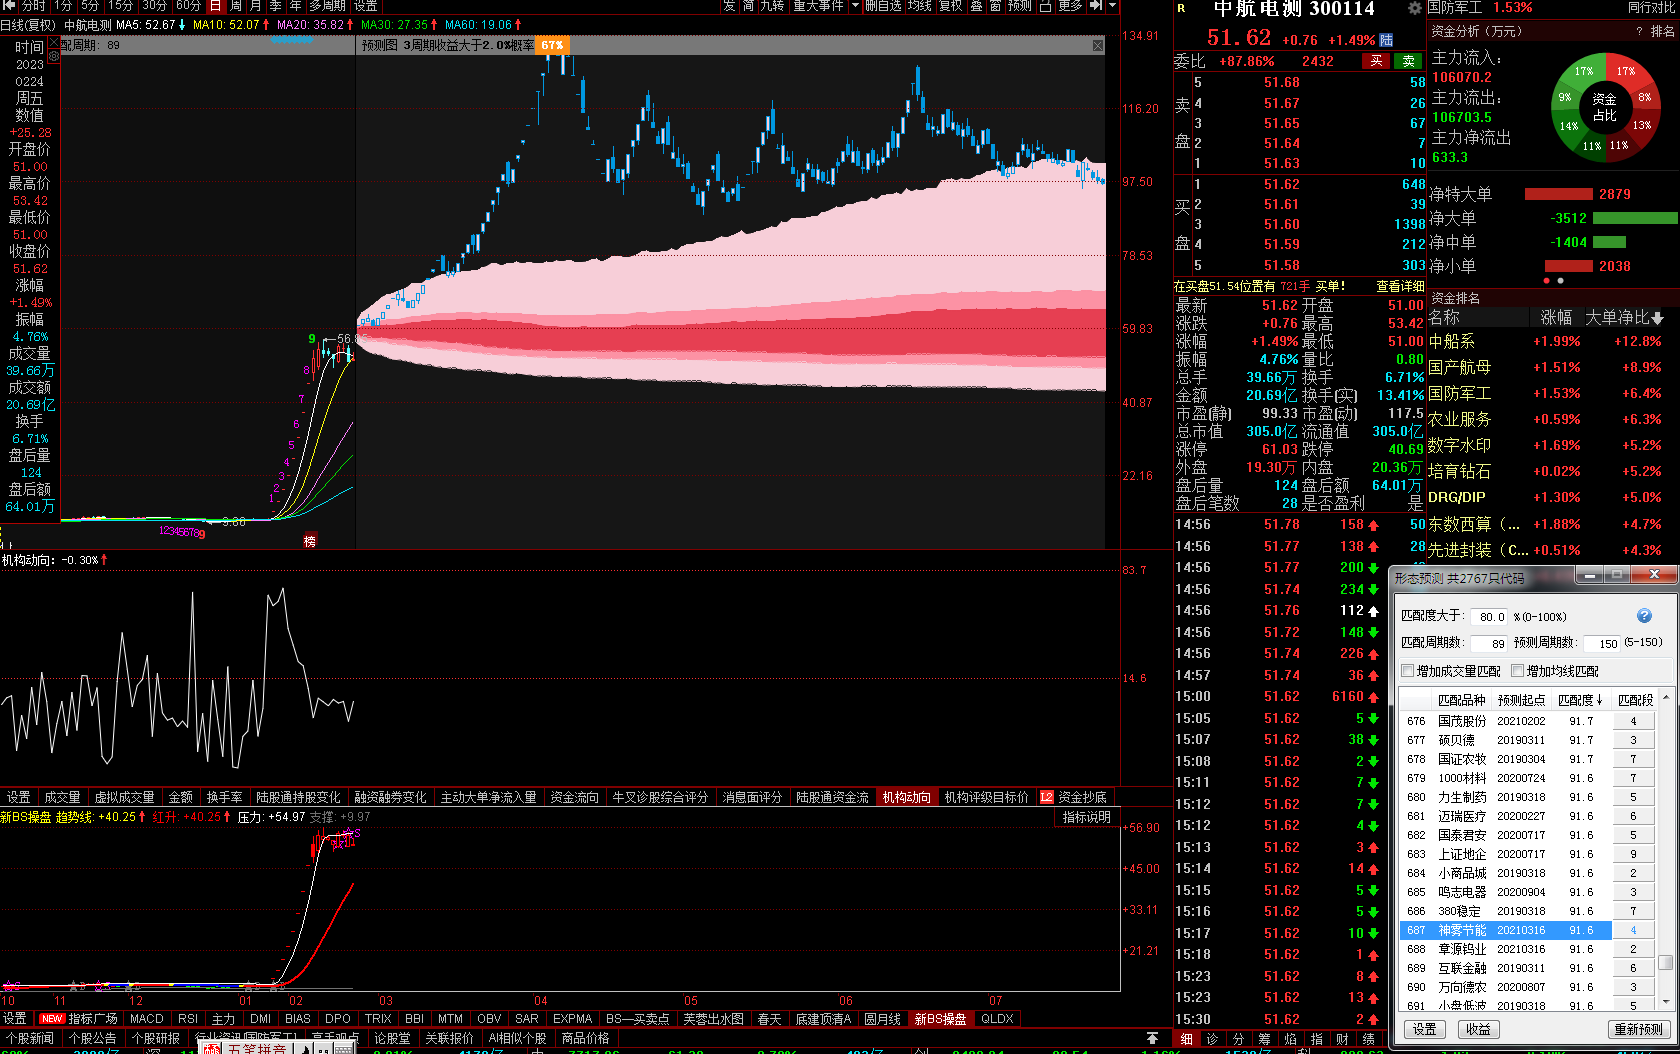Open dropdown arrow at far right of top toolbar
Screen dimensions: 1680x1054
point(1112,6)
